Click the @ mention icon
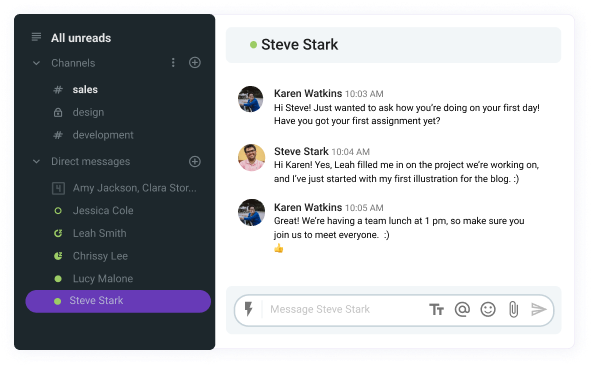This screenshot has width=592, height=367. [x=462, y=309]
